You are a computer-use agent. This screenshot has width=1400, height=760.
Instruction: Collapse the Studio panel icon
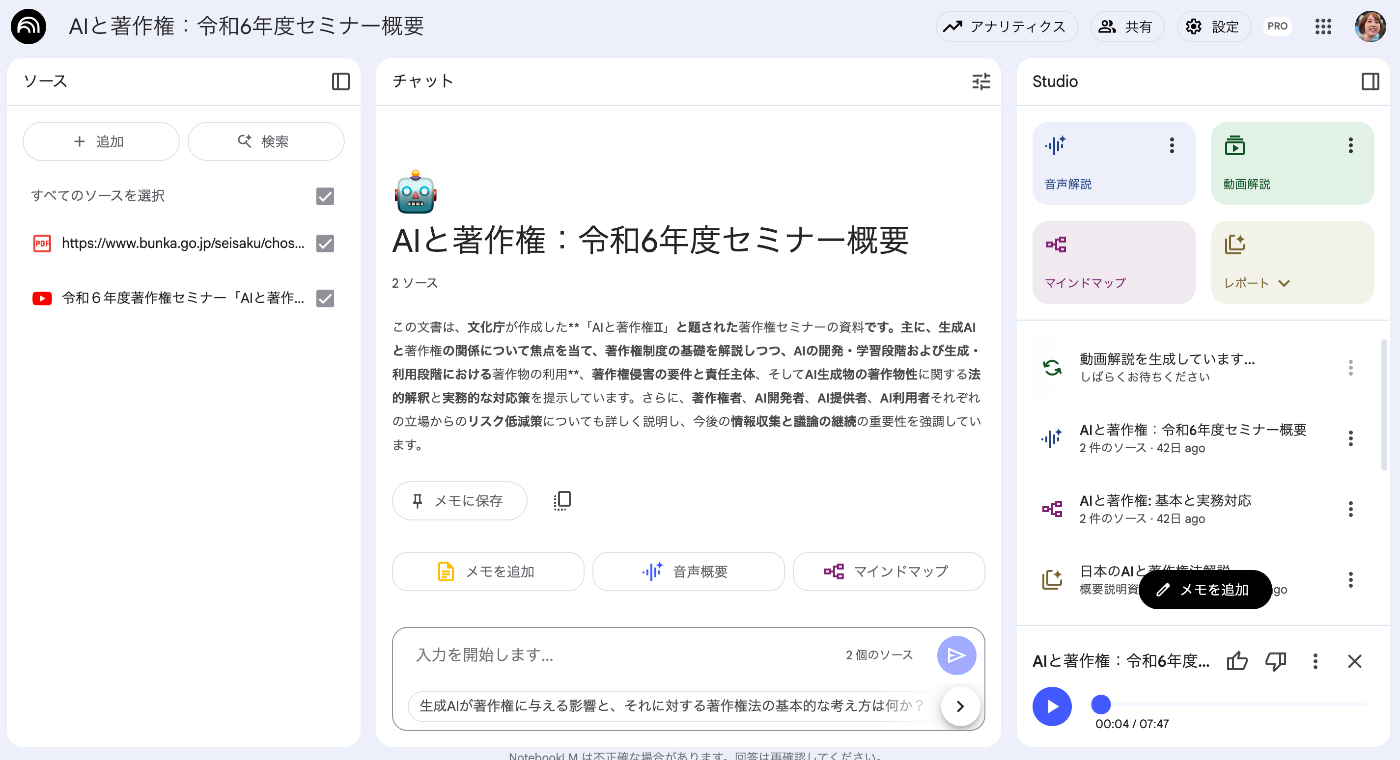1371,81
